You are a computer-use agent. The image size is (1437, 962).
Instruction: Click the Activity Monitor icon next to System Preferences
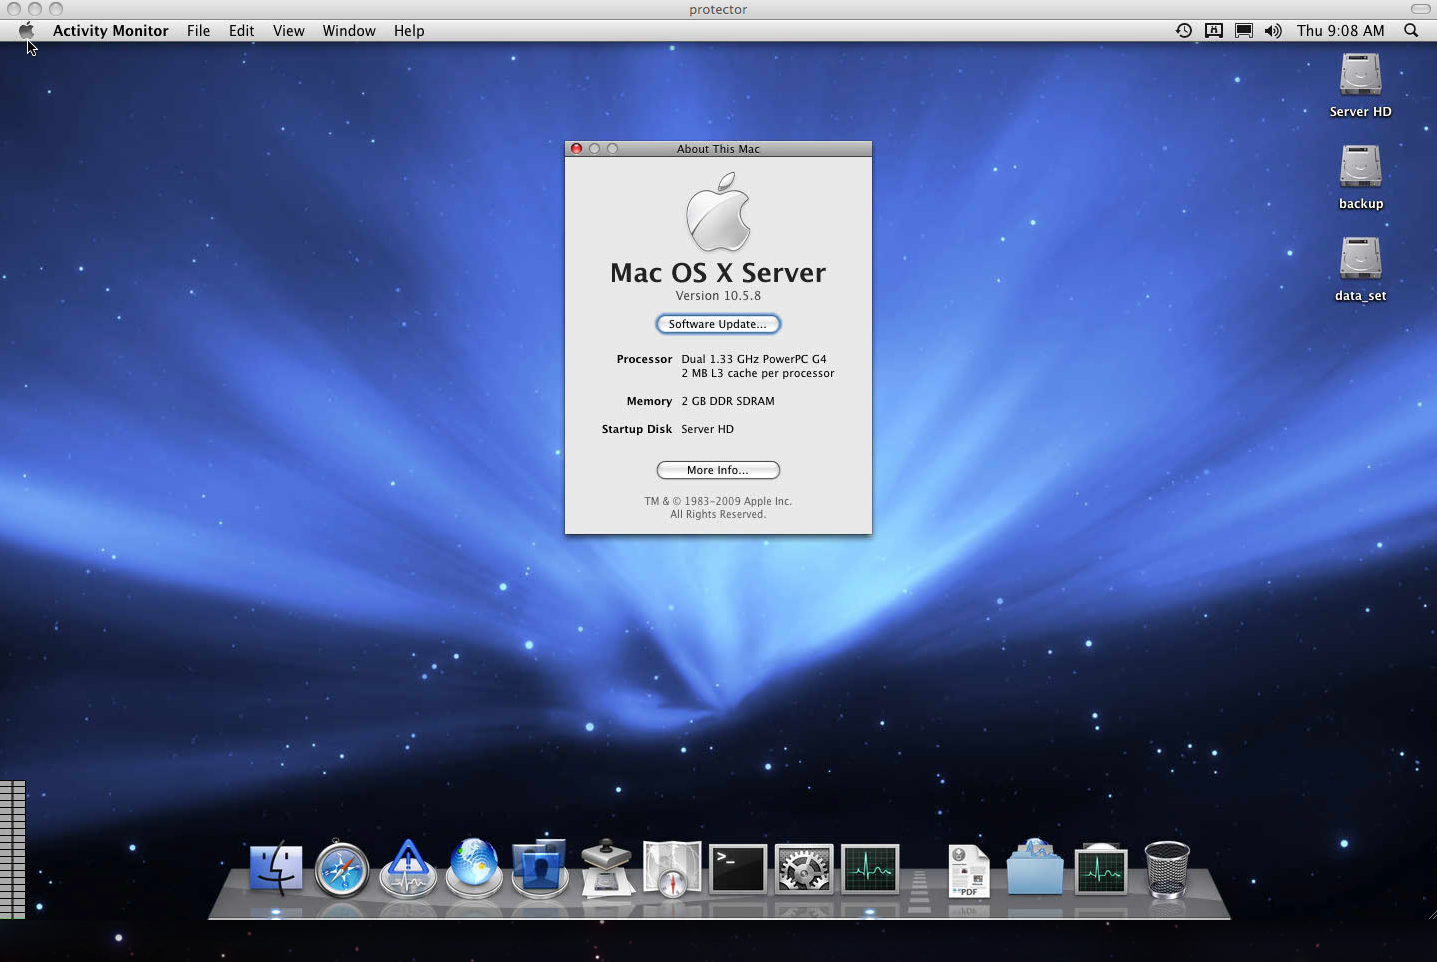pyautogui.click(x=870, y=868)
